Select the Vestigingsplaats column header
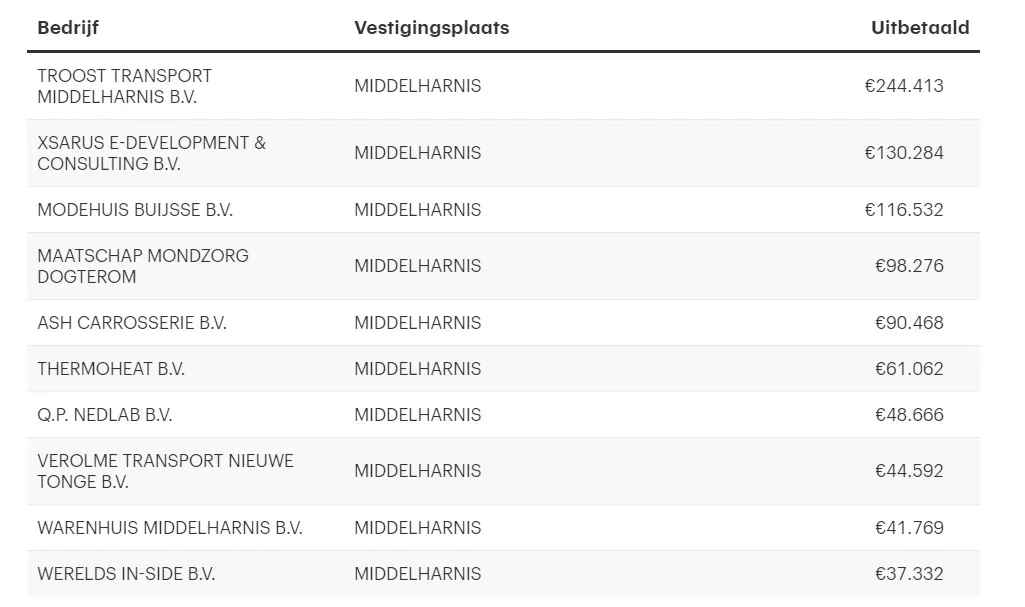The image size is (1025, 607). [x=431, y=27]
